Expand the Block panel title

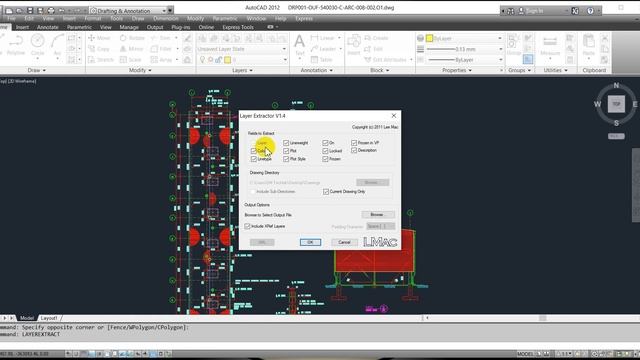click(x=379, y=70)
